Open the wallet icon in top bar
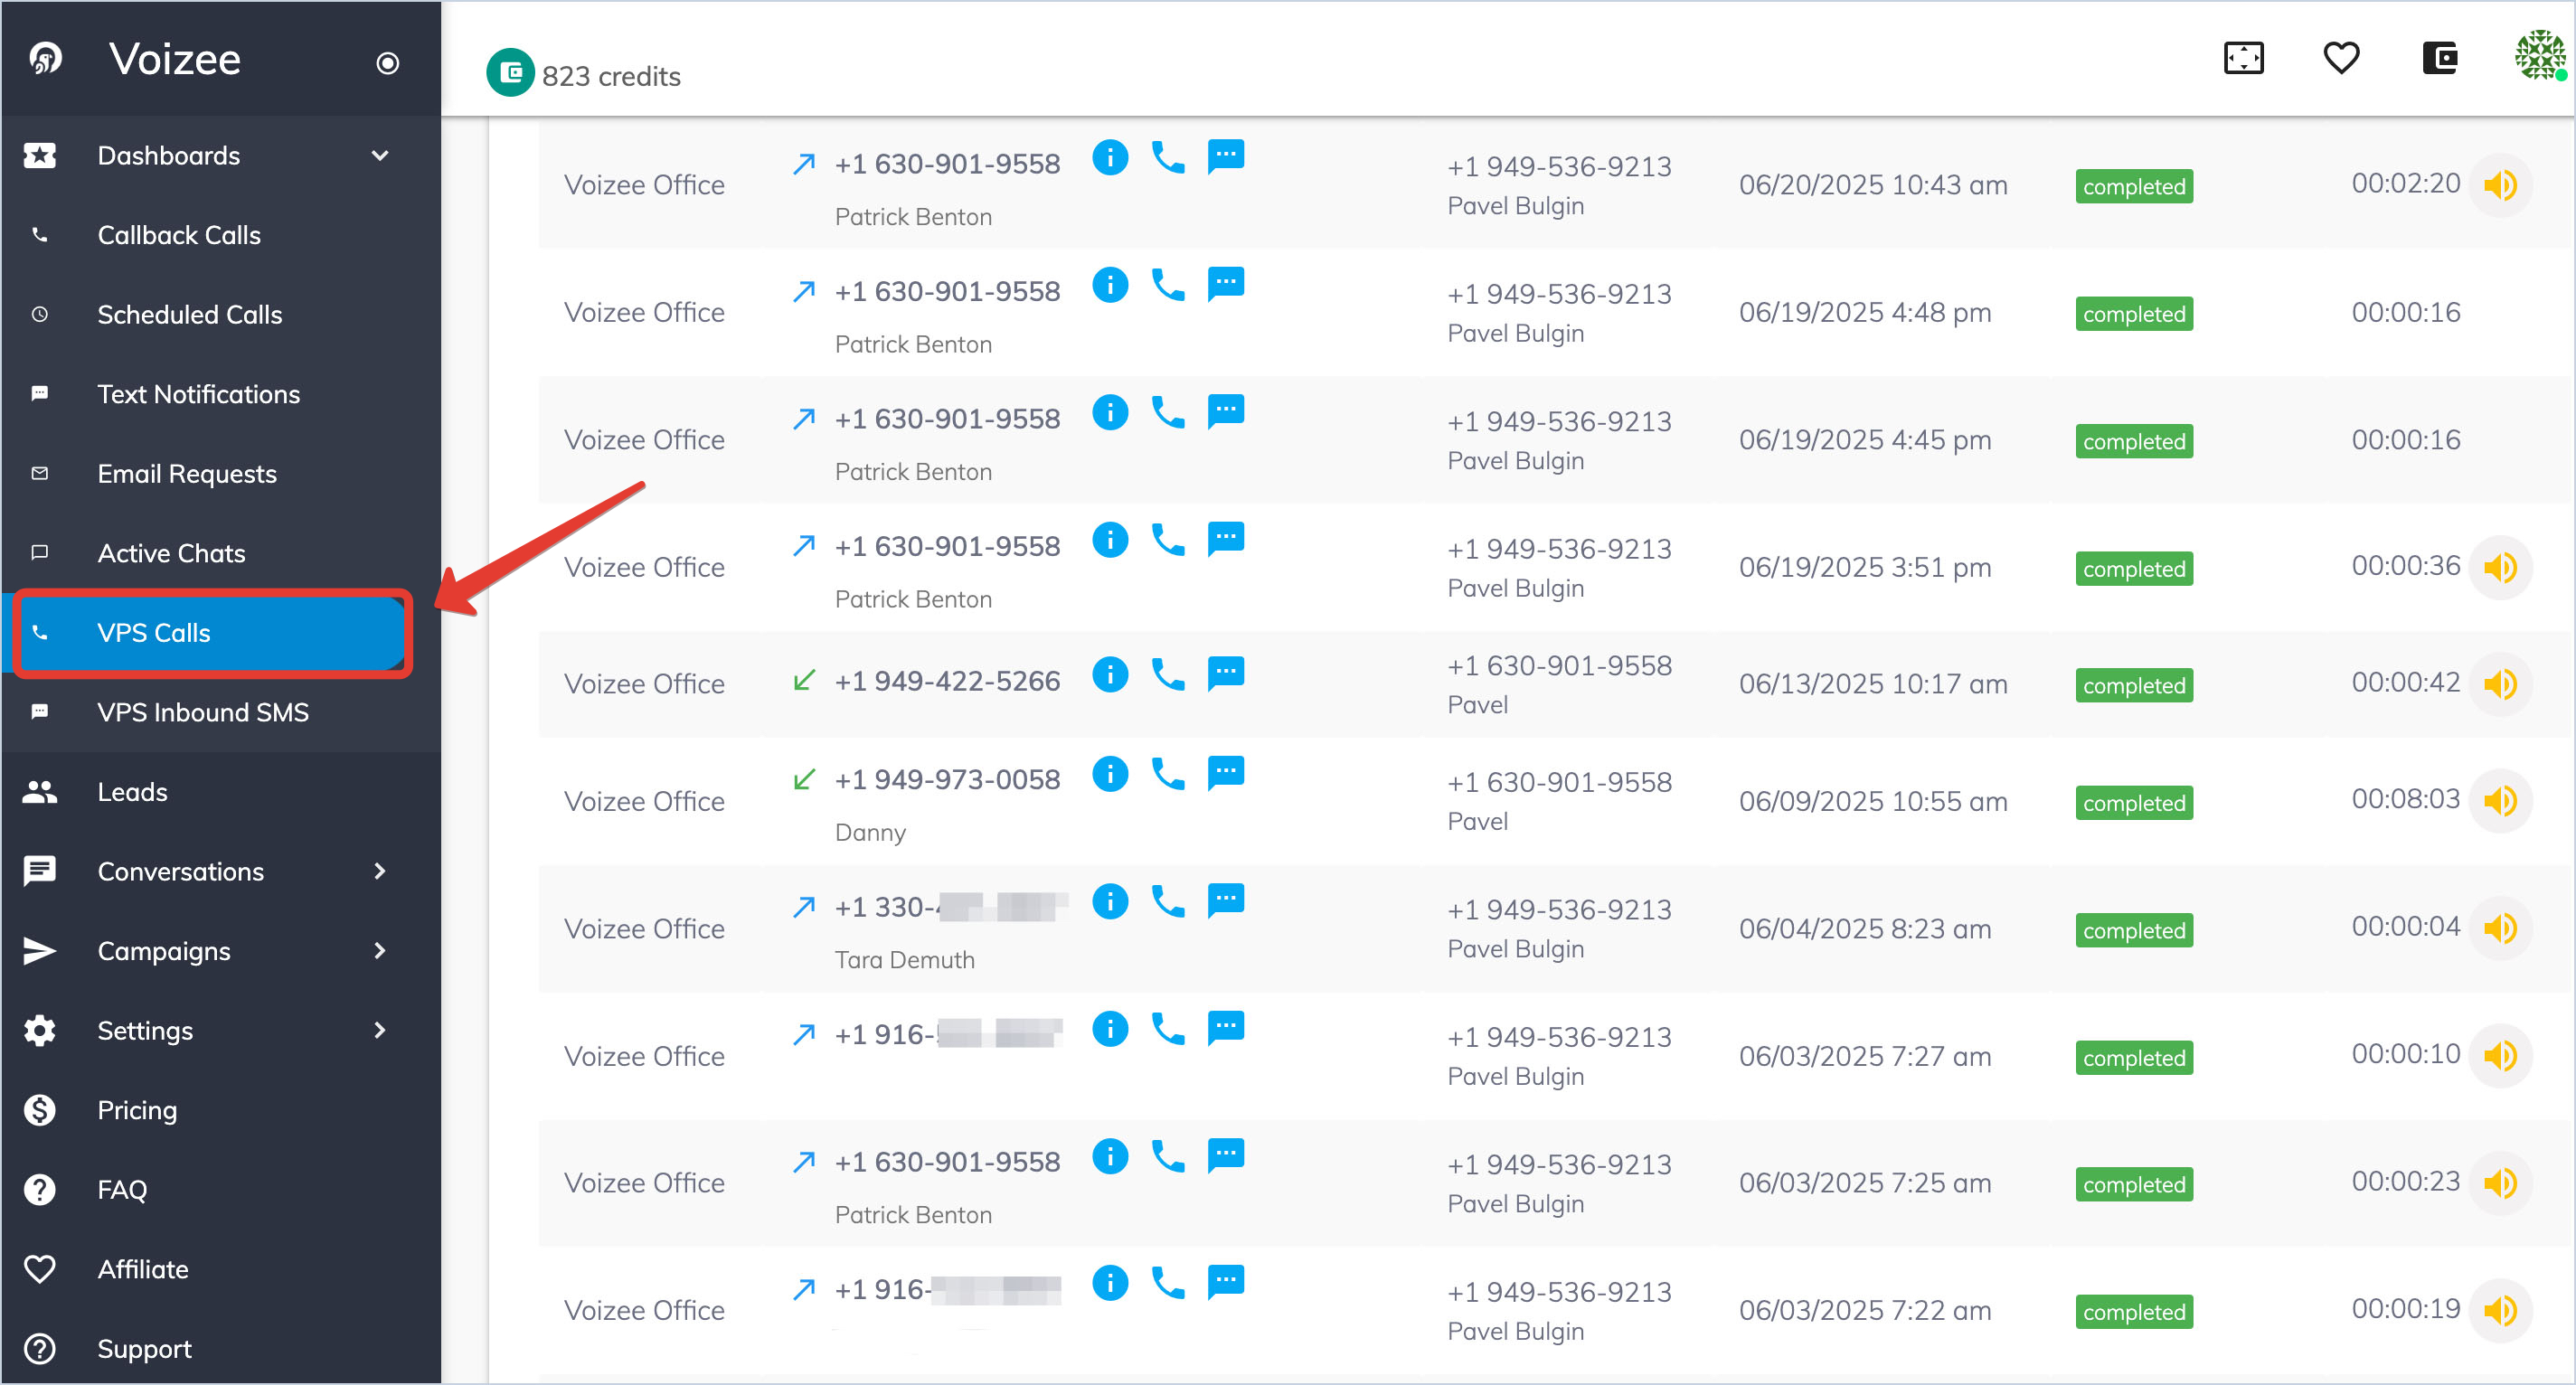Viewport: 2576px width, 1385px height. click(2440, 58)
